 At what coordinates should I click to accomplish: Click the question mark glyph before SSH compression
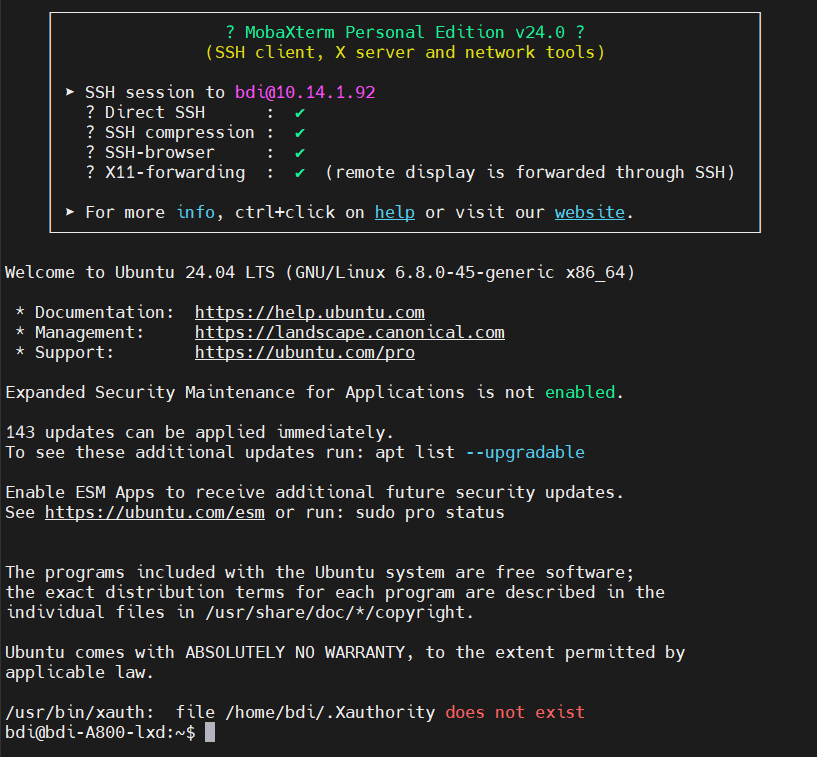(89, 132)
